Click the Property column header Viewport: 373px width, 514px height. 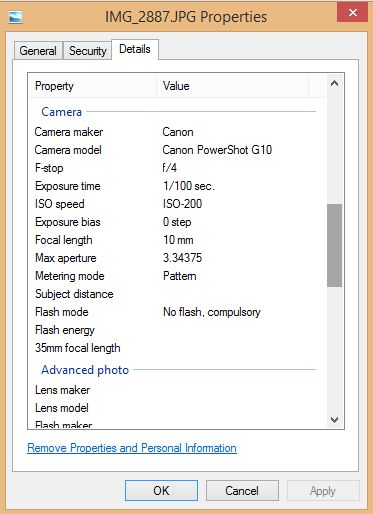(93, 86)
